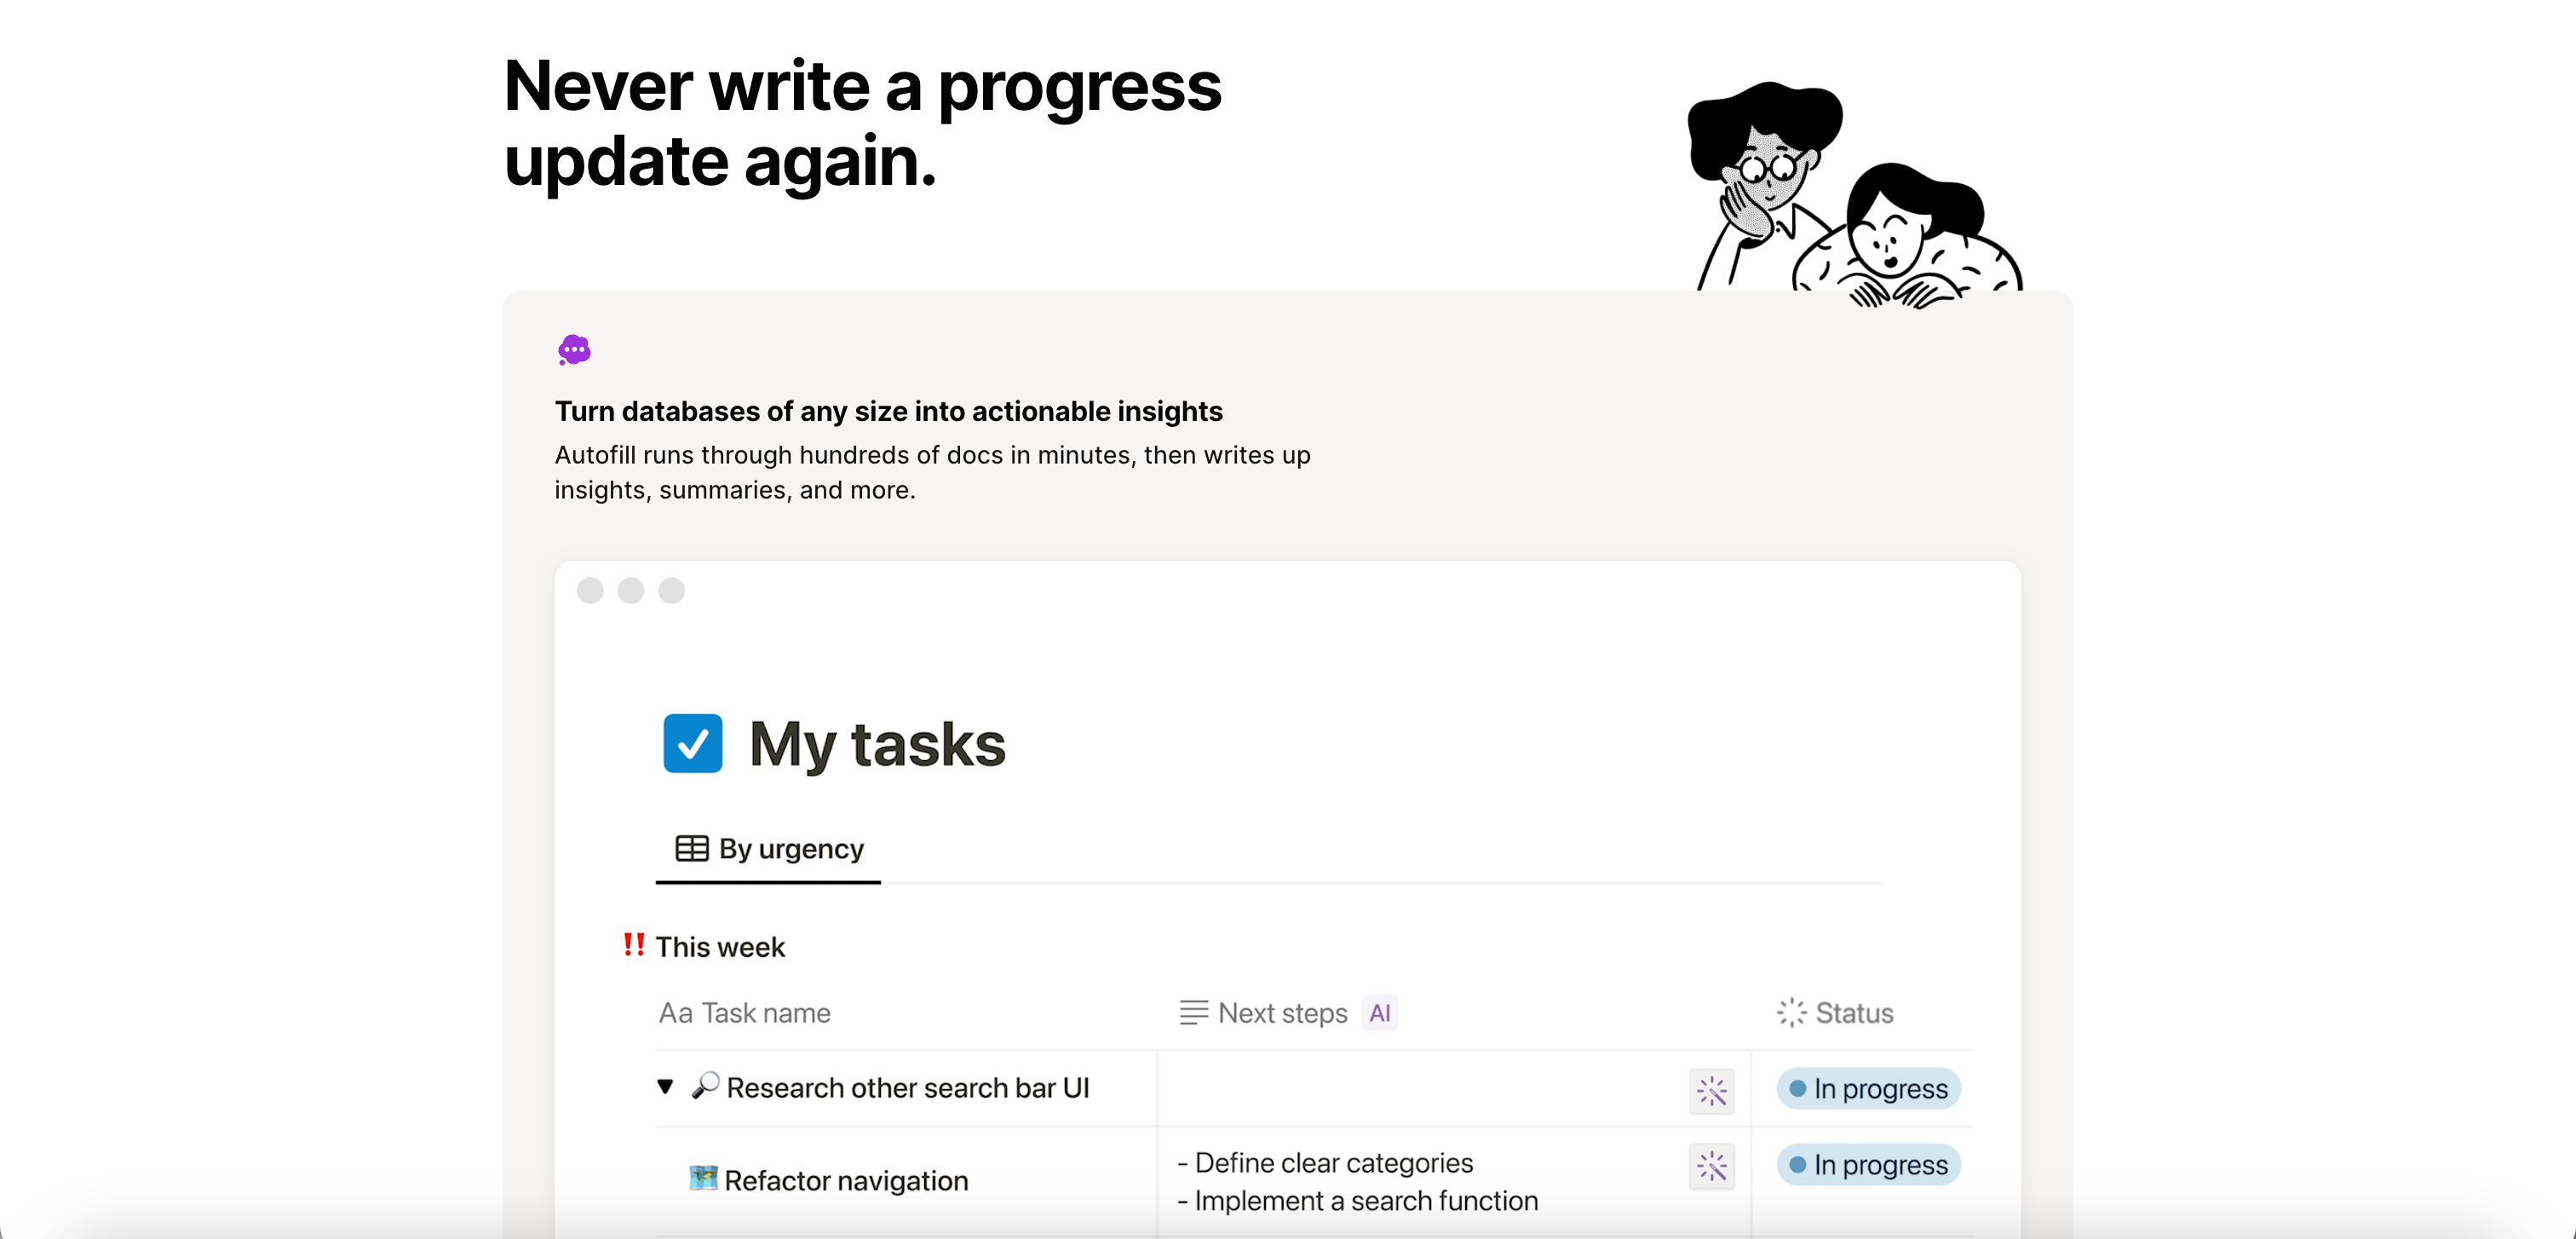Click the map icon on Refactor navigation
This screenshot has height=1239, width=2576.
click(x=703, y=1179)
